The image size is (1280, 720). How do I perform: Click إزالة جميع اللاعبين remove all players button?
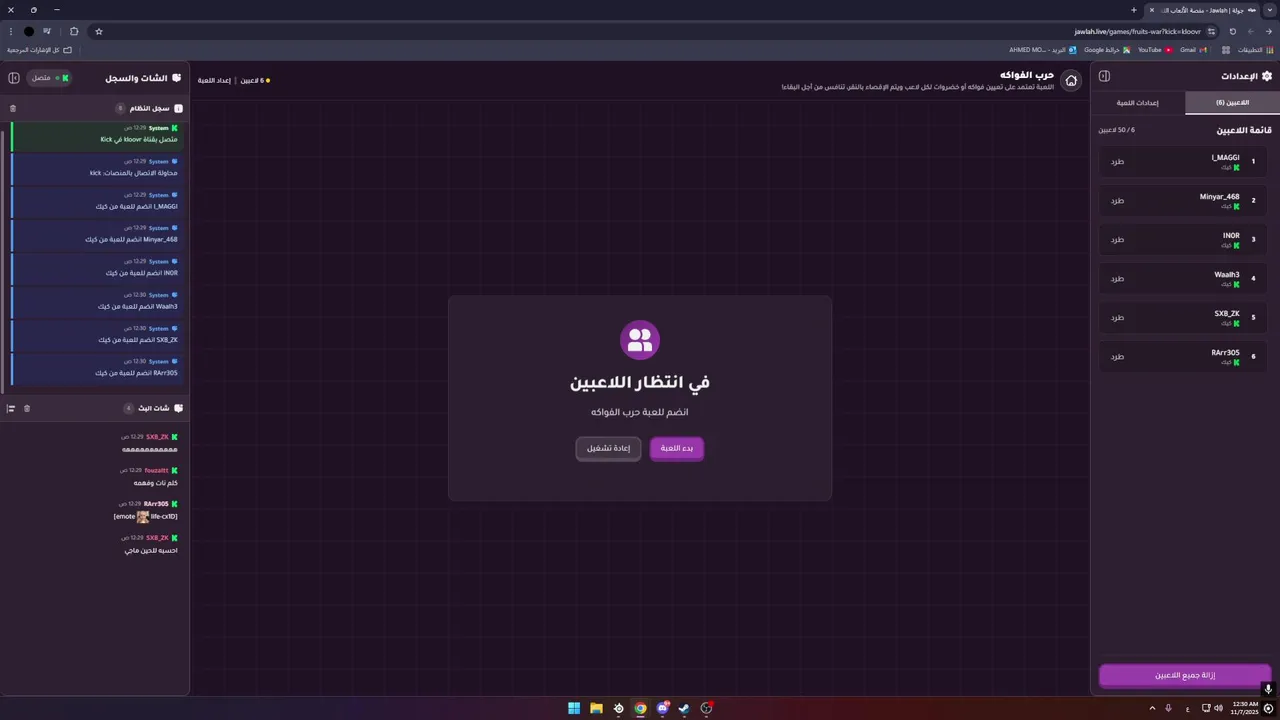[x=1185, y=675]
